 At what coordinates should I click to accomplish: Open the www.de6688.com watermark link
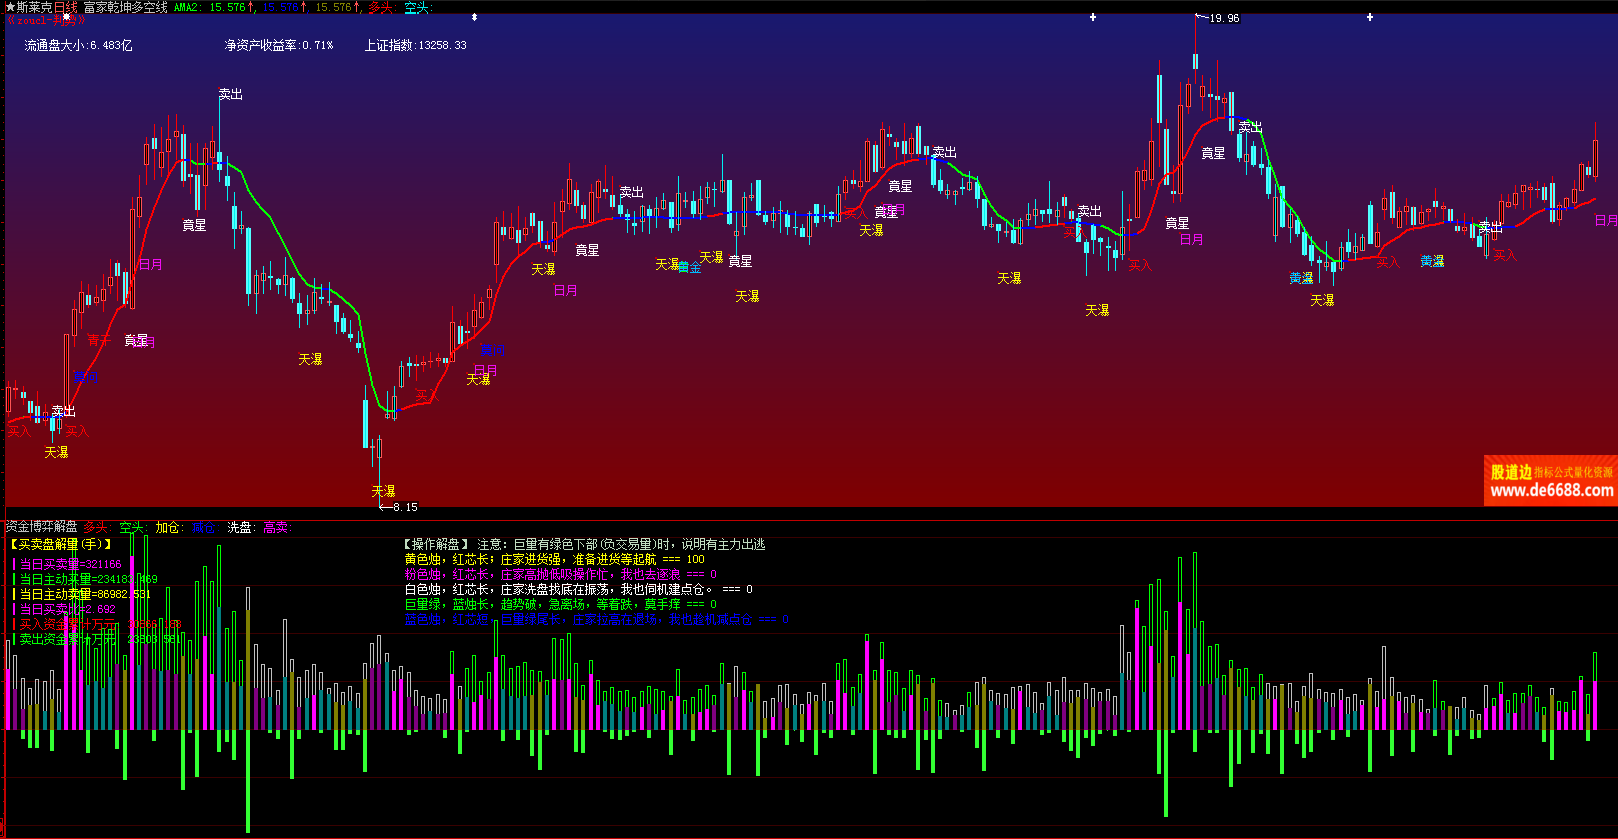point(1551,490)
